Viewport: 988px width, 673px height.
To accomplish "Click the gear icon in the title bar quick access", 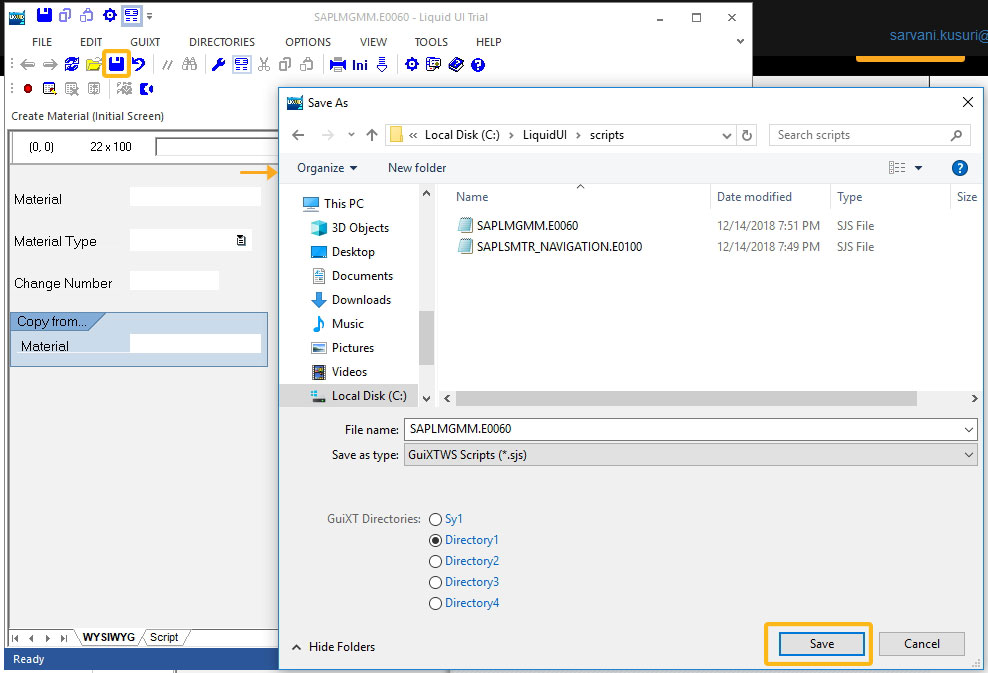I will (x=110, y=15).
